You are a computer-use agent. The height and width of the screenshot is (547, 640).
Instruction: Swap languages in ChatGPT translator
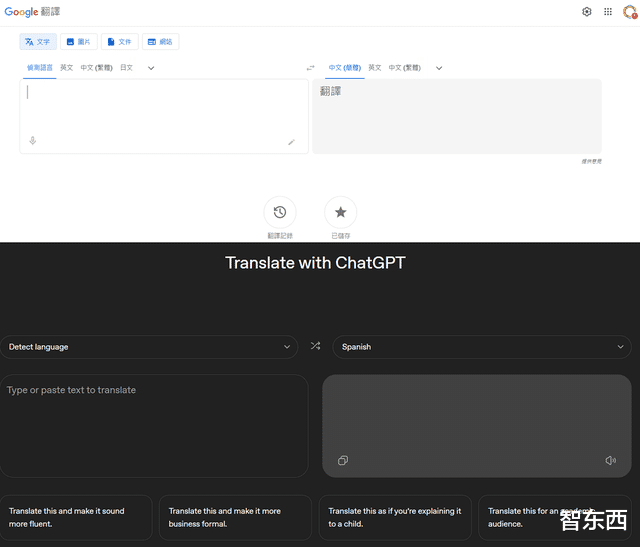tap(315, 346)
